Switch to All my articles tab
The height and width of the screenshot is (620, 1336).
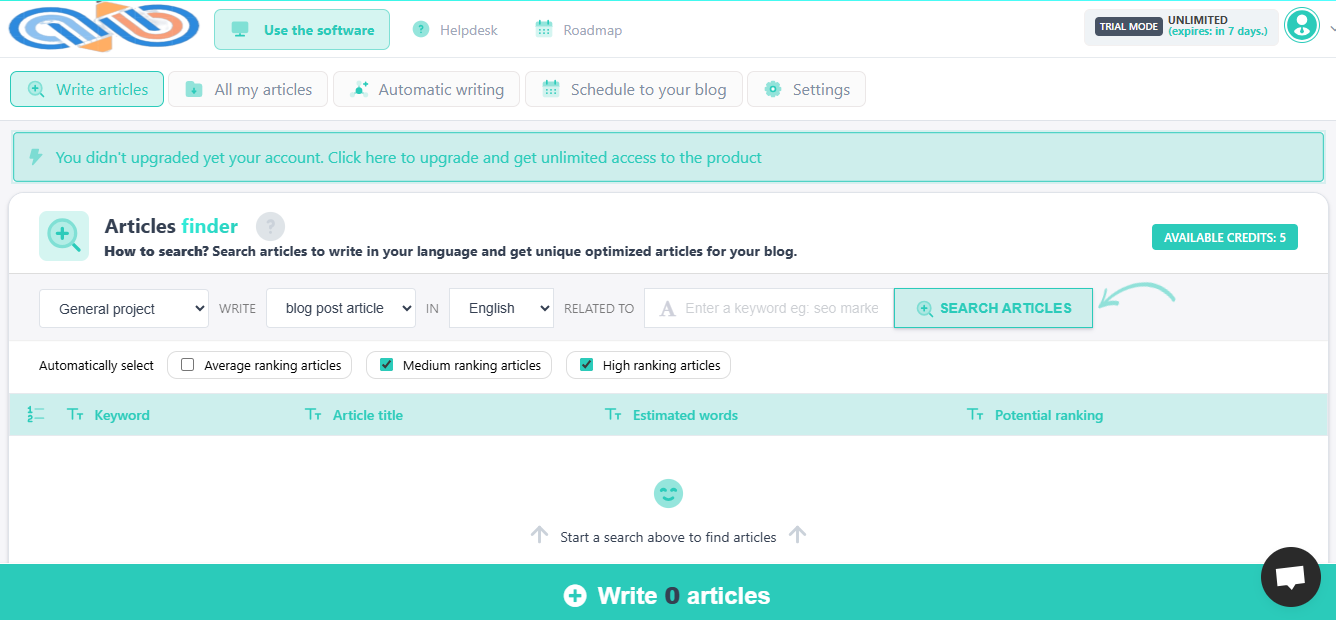(249, 89)
